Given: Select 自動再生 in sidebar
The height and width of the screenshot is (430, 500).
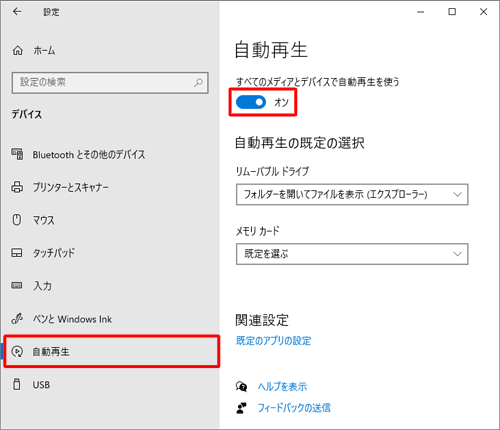Looking at the screenshot, I should (x=111, y=352).
